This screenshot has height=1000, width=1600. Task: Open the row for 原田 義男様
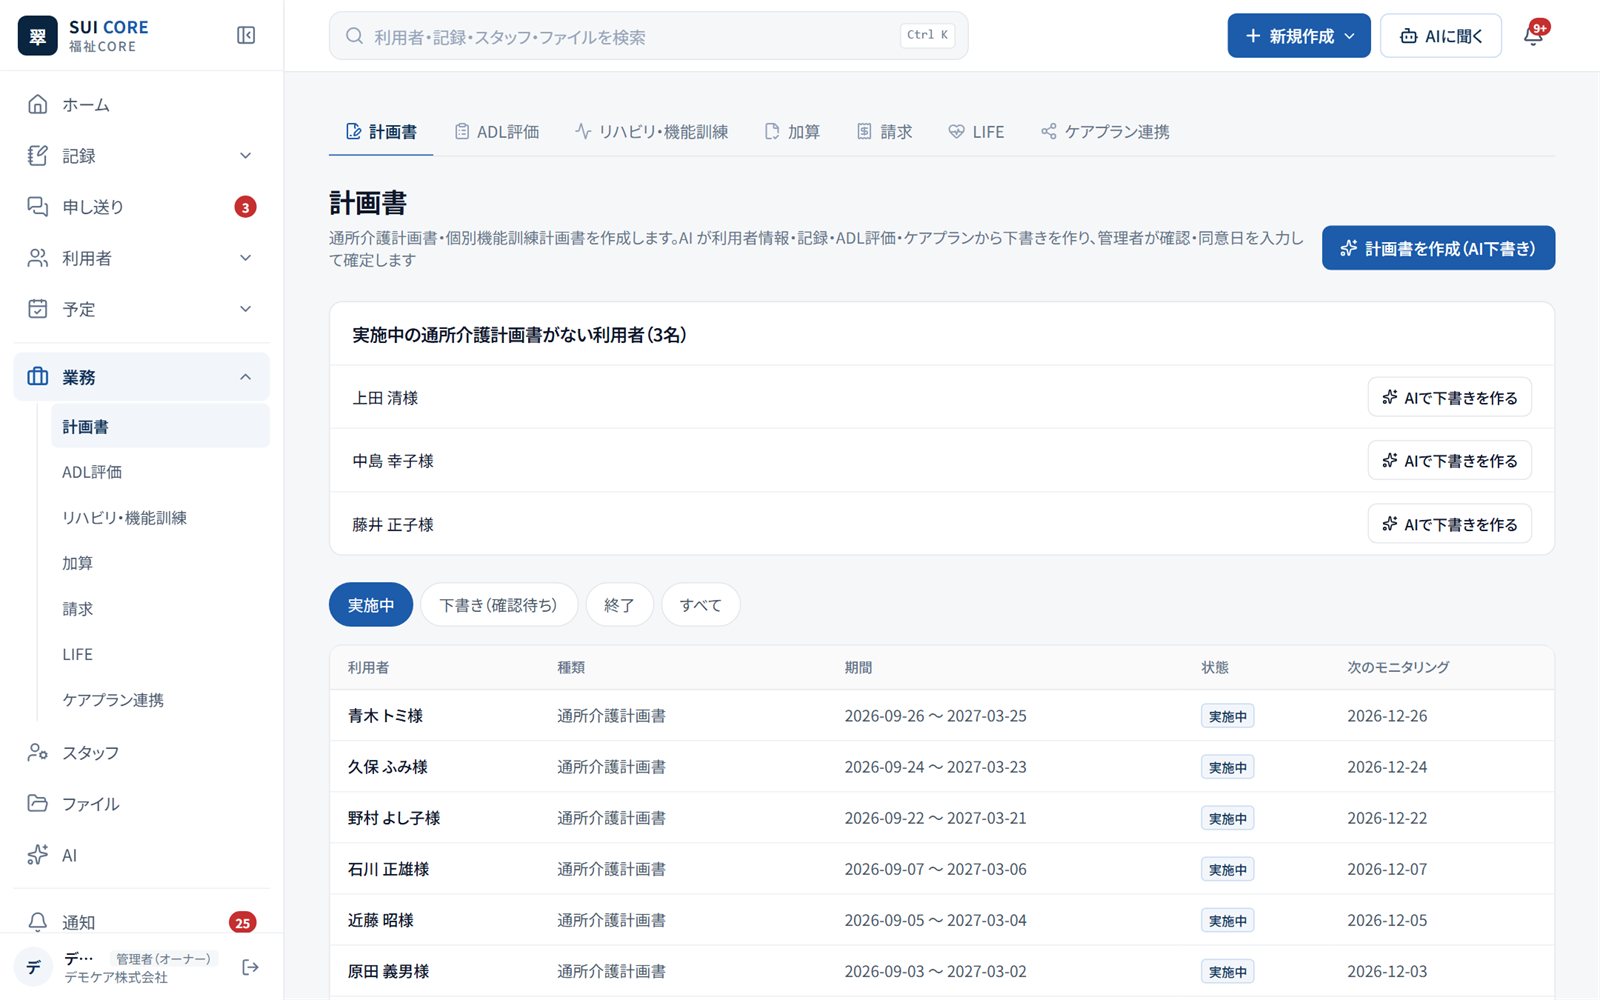click(942, 970)
